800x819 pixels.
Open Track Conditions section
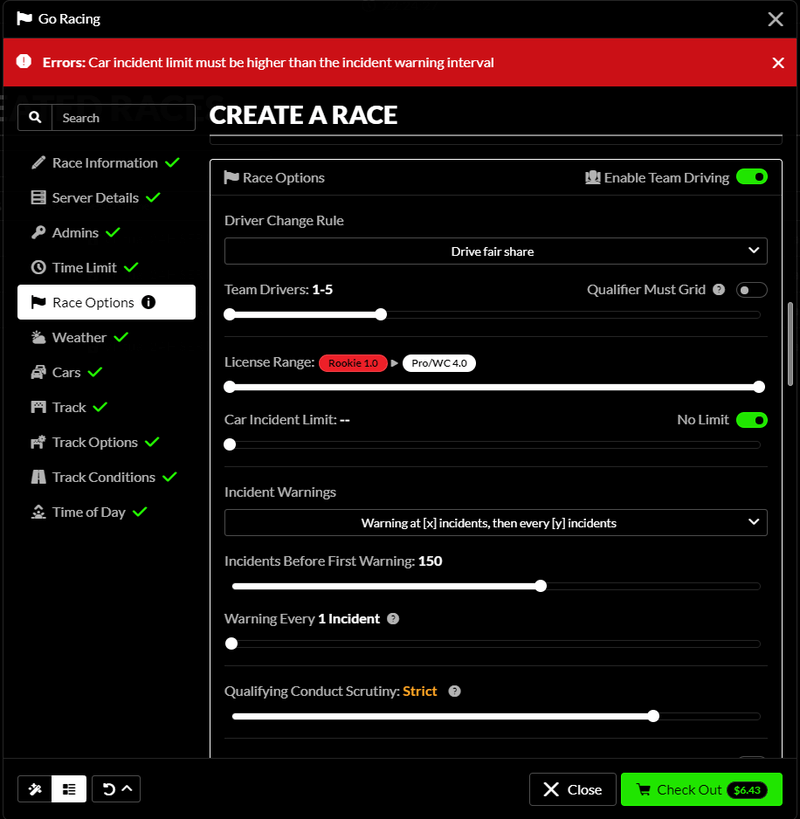[106, 477]
